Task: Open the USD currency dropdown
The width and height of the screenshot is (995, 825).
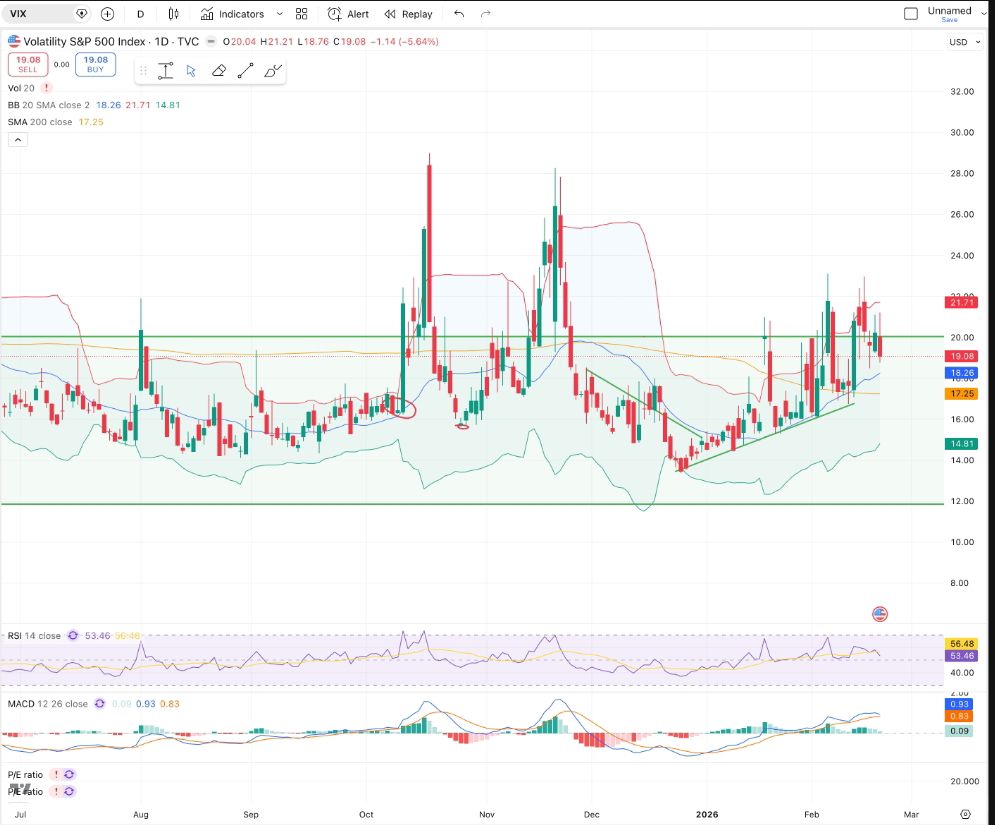Action: (962, 42)
